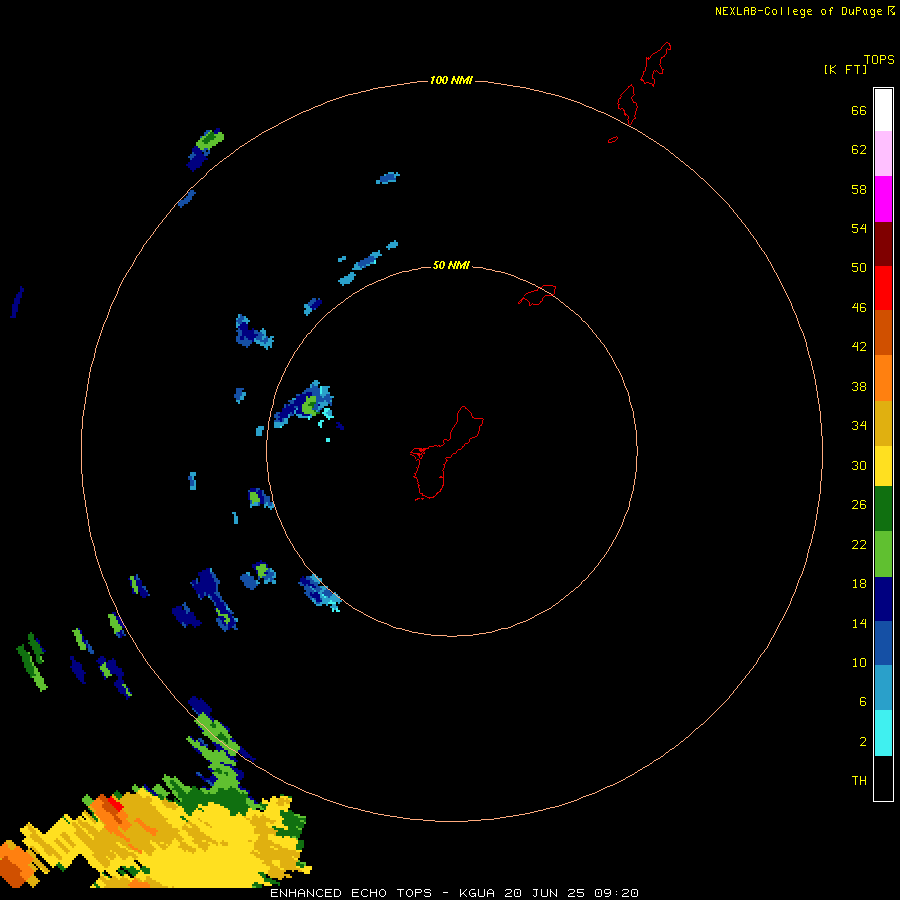Click the '30' legend value
The image size is (900, 900).
pos(859,465)
